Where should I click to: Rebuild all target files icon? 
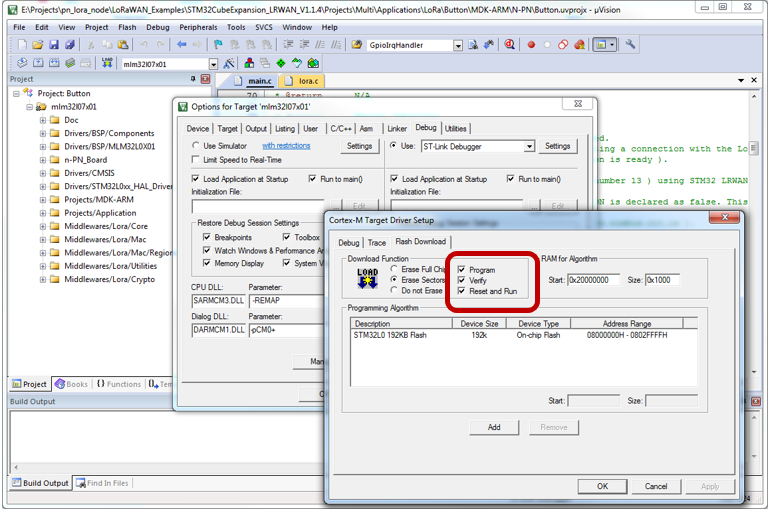pos(54,63)
